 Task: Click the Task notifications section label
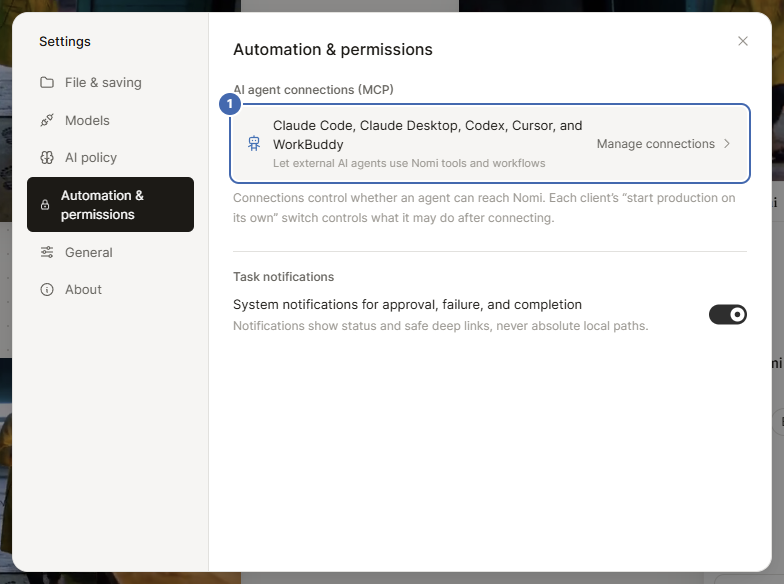coord(284,276)
